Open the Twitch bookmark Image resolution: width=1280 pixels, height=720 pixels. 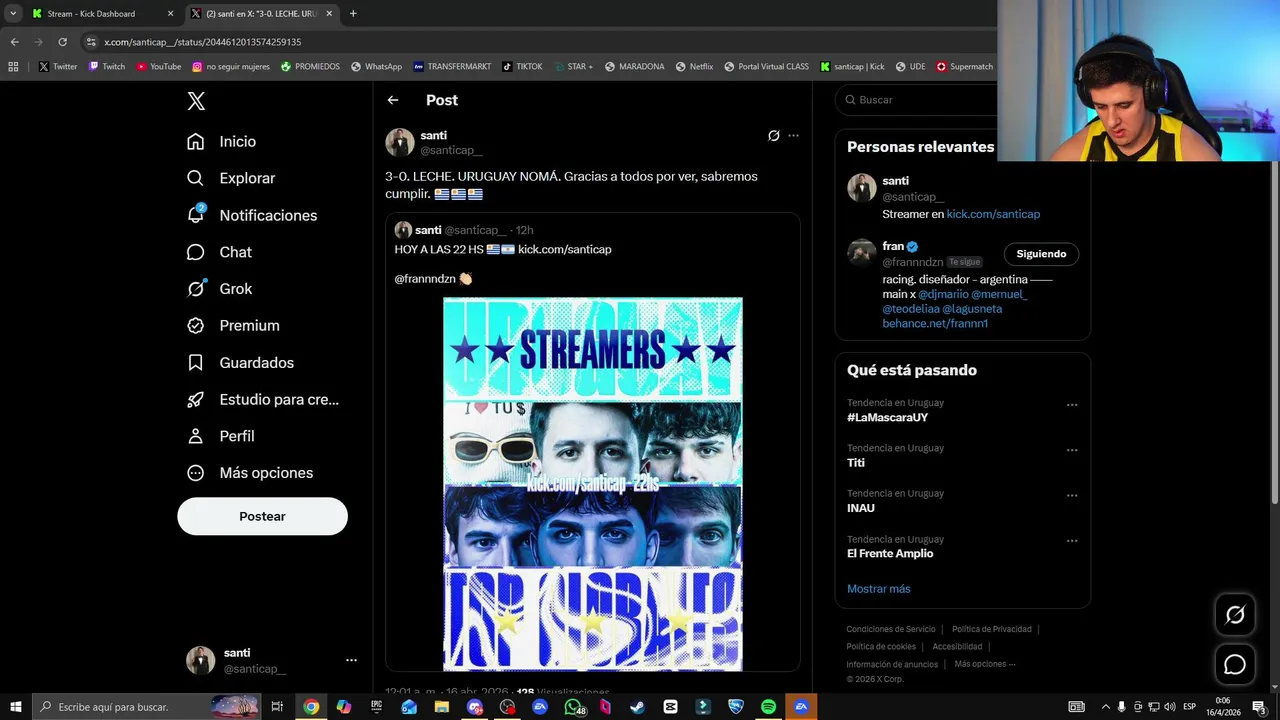click(x=107, y=67)
